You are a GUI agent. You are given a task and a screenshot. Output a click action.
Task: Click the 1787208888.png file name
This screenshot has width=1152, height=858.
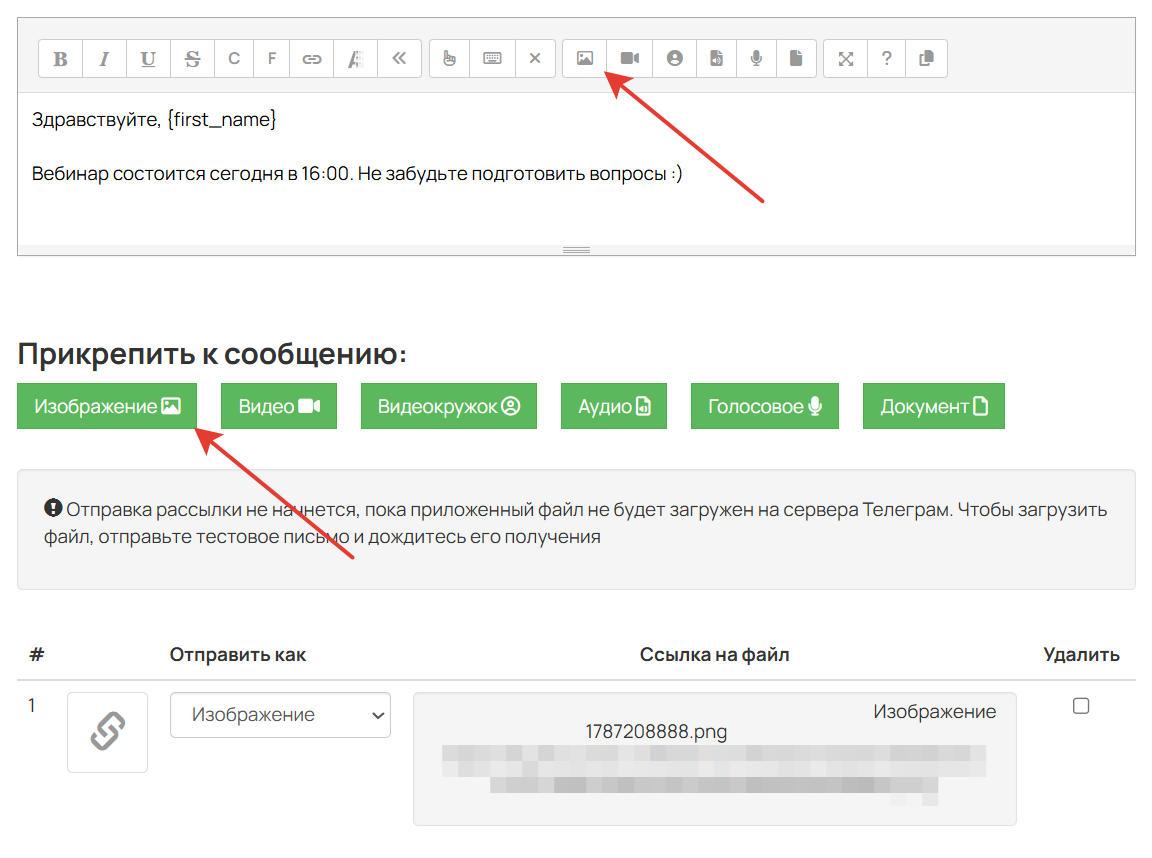(x=656, y=732)
